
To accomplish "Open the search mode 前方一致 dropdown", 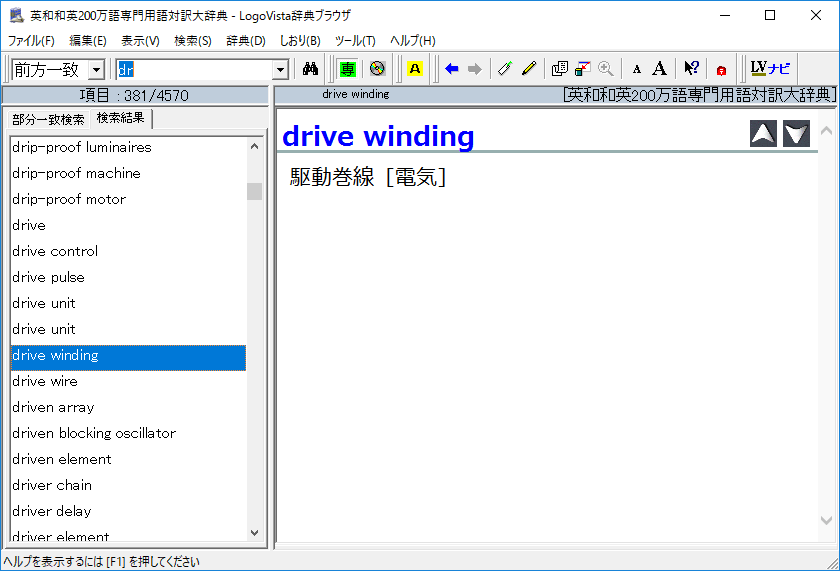I will pyautogui.click(x=96, y=70).
